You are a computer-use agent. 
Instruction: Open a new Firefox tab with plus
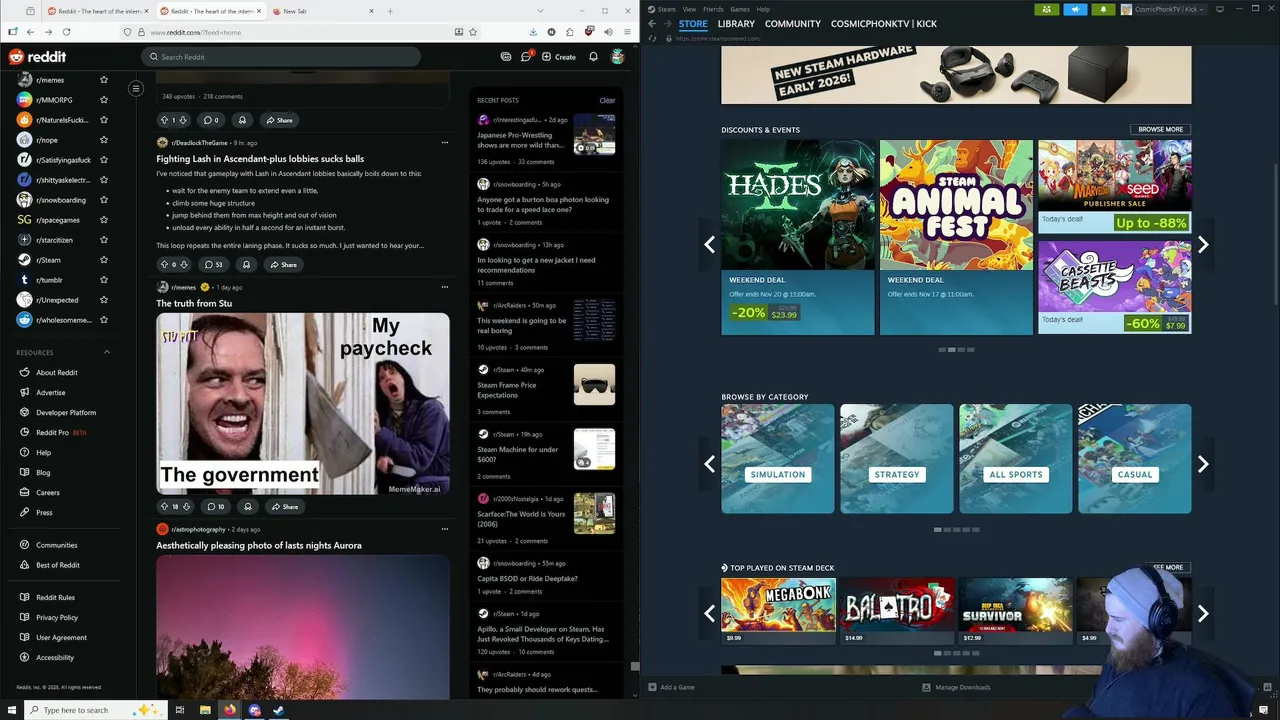(x=390, y=11)
